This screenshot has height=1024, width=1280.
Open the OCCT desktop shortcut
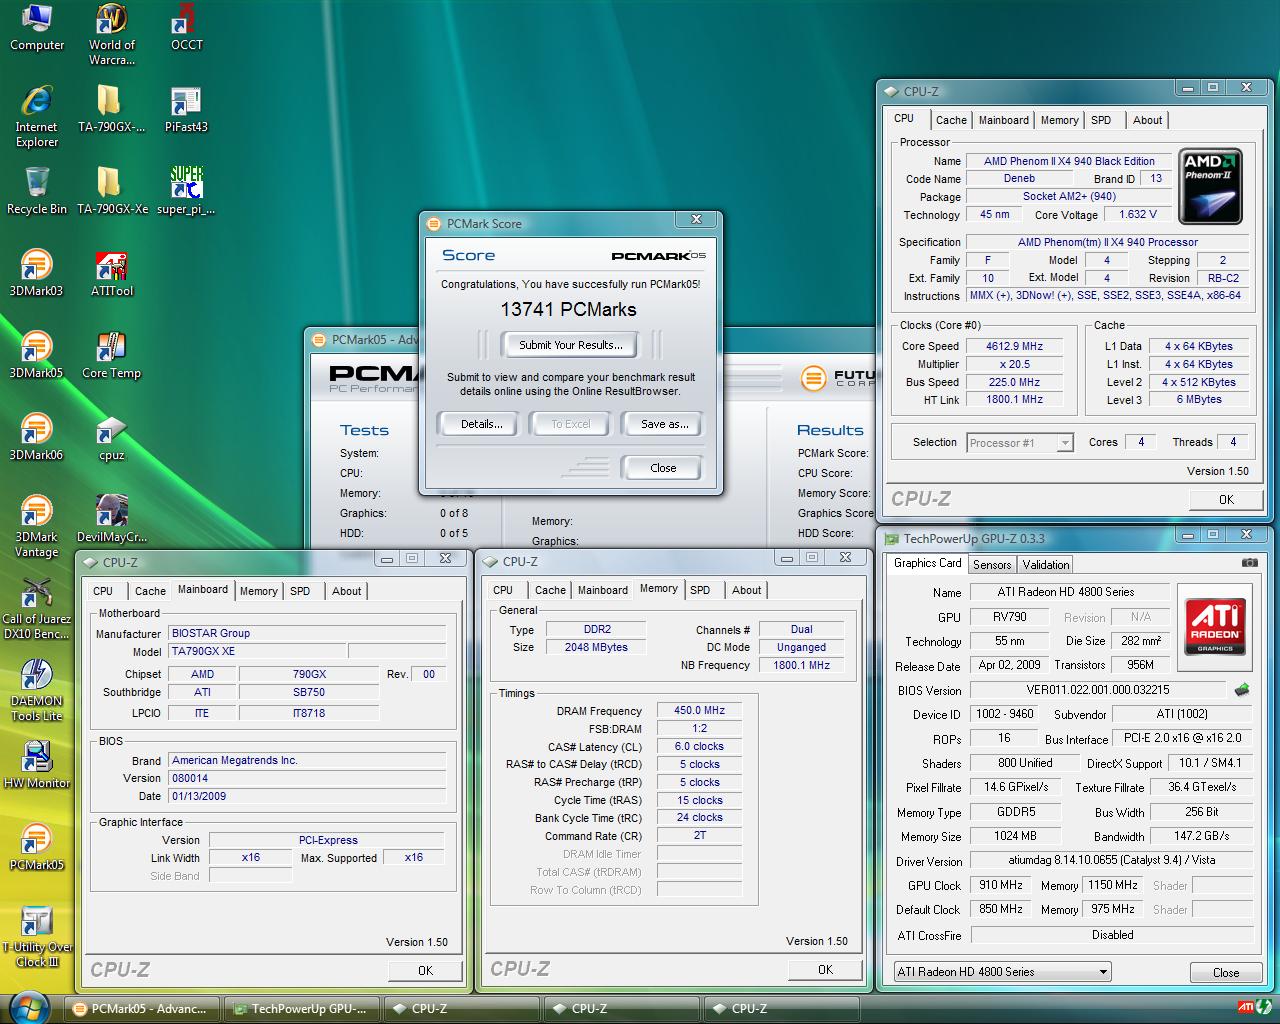(x=186, y=27)
